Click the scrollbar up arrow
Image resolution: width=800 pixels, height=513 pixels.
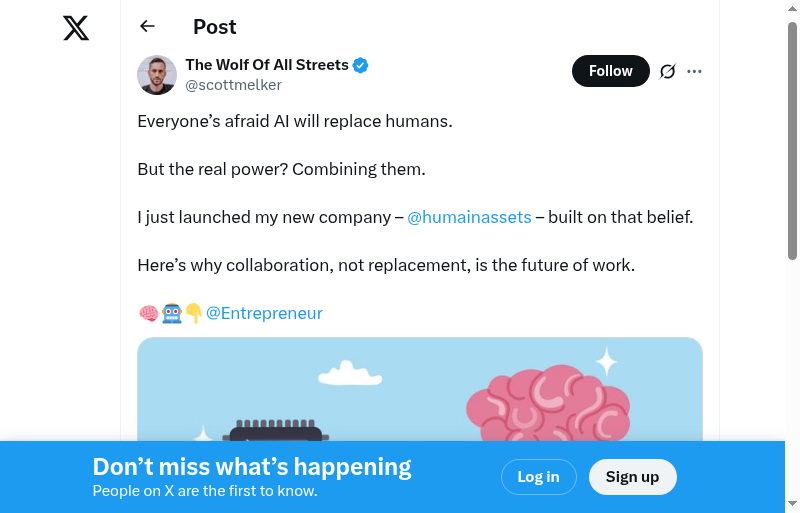pos(792,8)
